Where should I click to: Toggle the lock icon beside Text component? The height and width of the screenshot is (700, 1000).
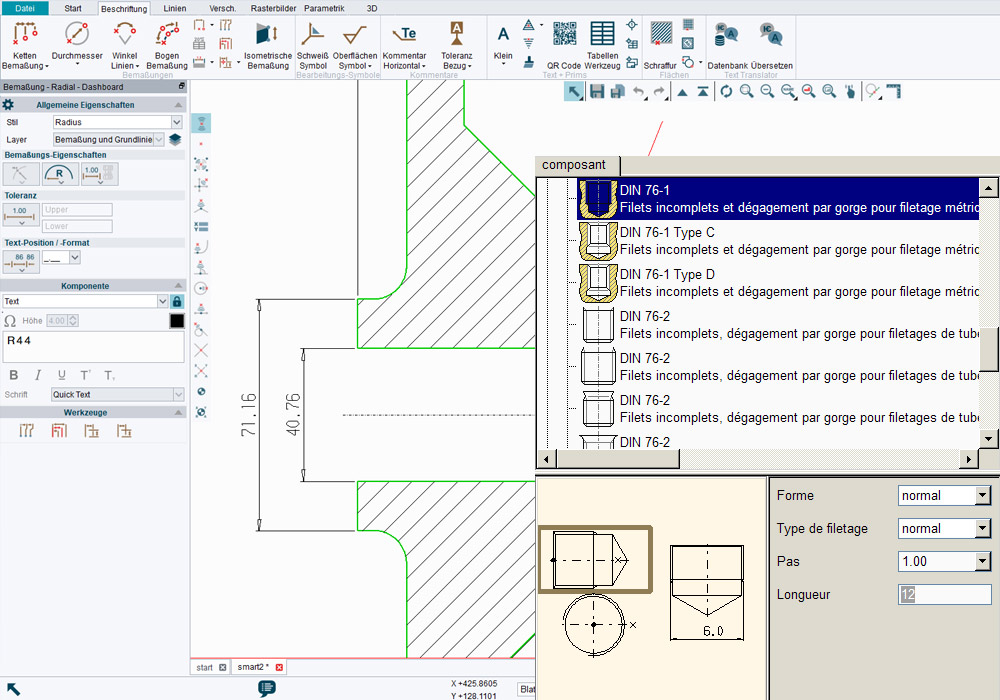click(x=177, y=301)
